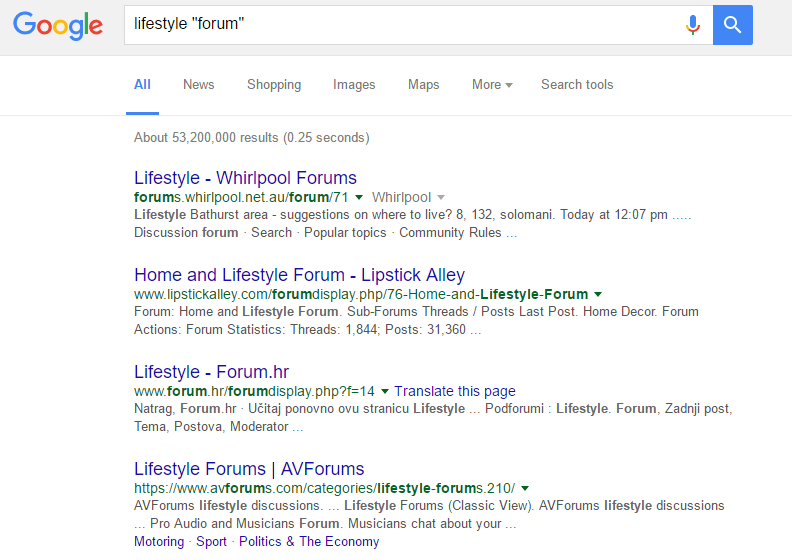The image size is (792, 560).
Task: Open Lifestyle - Whirlpool Forums result
Action: click(x=245, y=178)
